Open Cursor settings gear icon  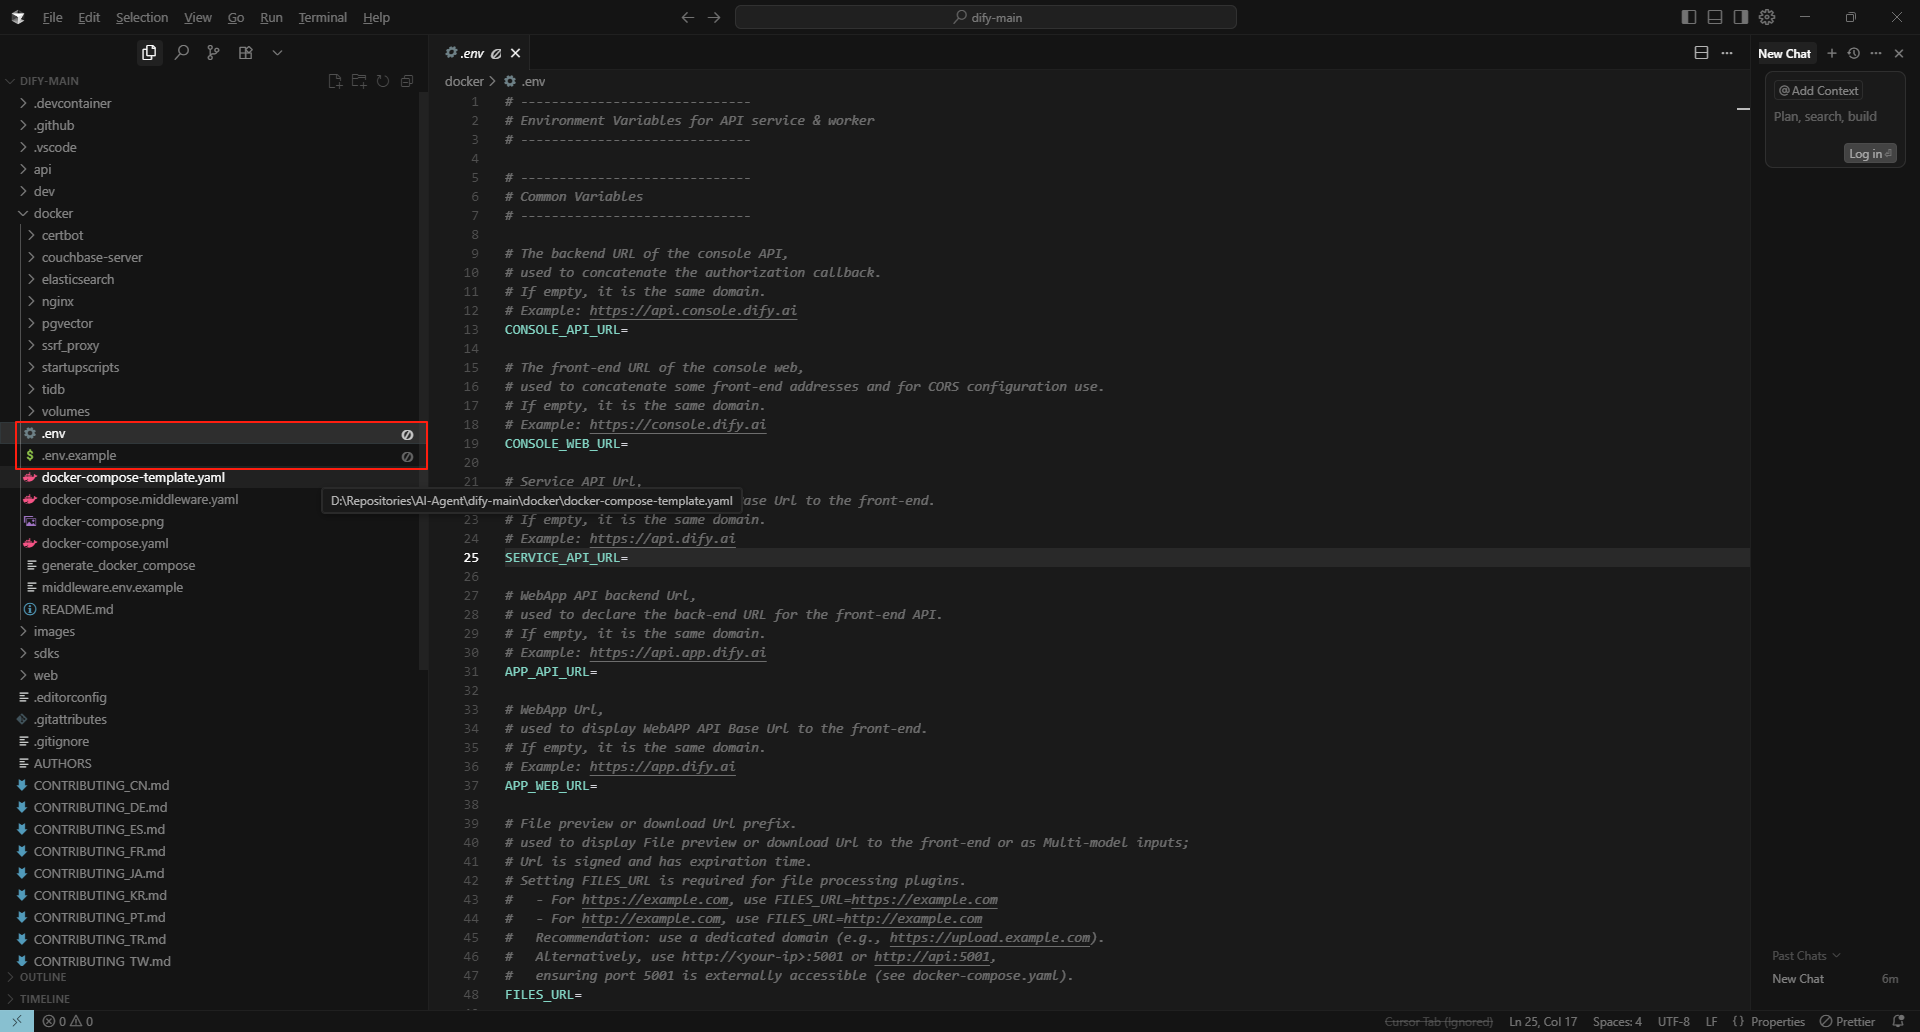(x=1767, y=17)
